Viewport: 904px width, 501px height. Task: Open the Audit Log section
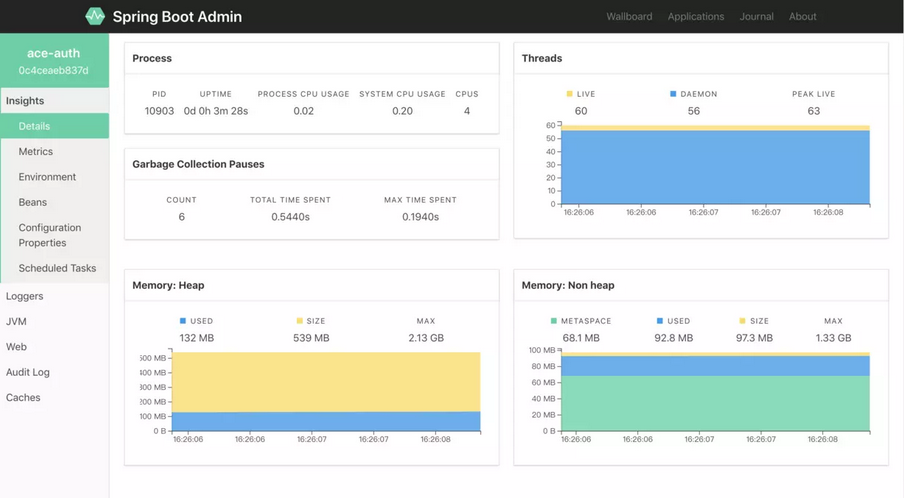pos(54,372)
